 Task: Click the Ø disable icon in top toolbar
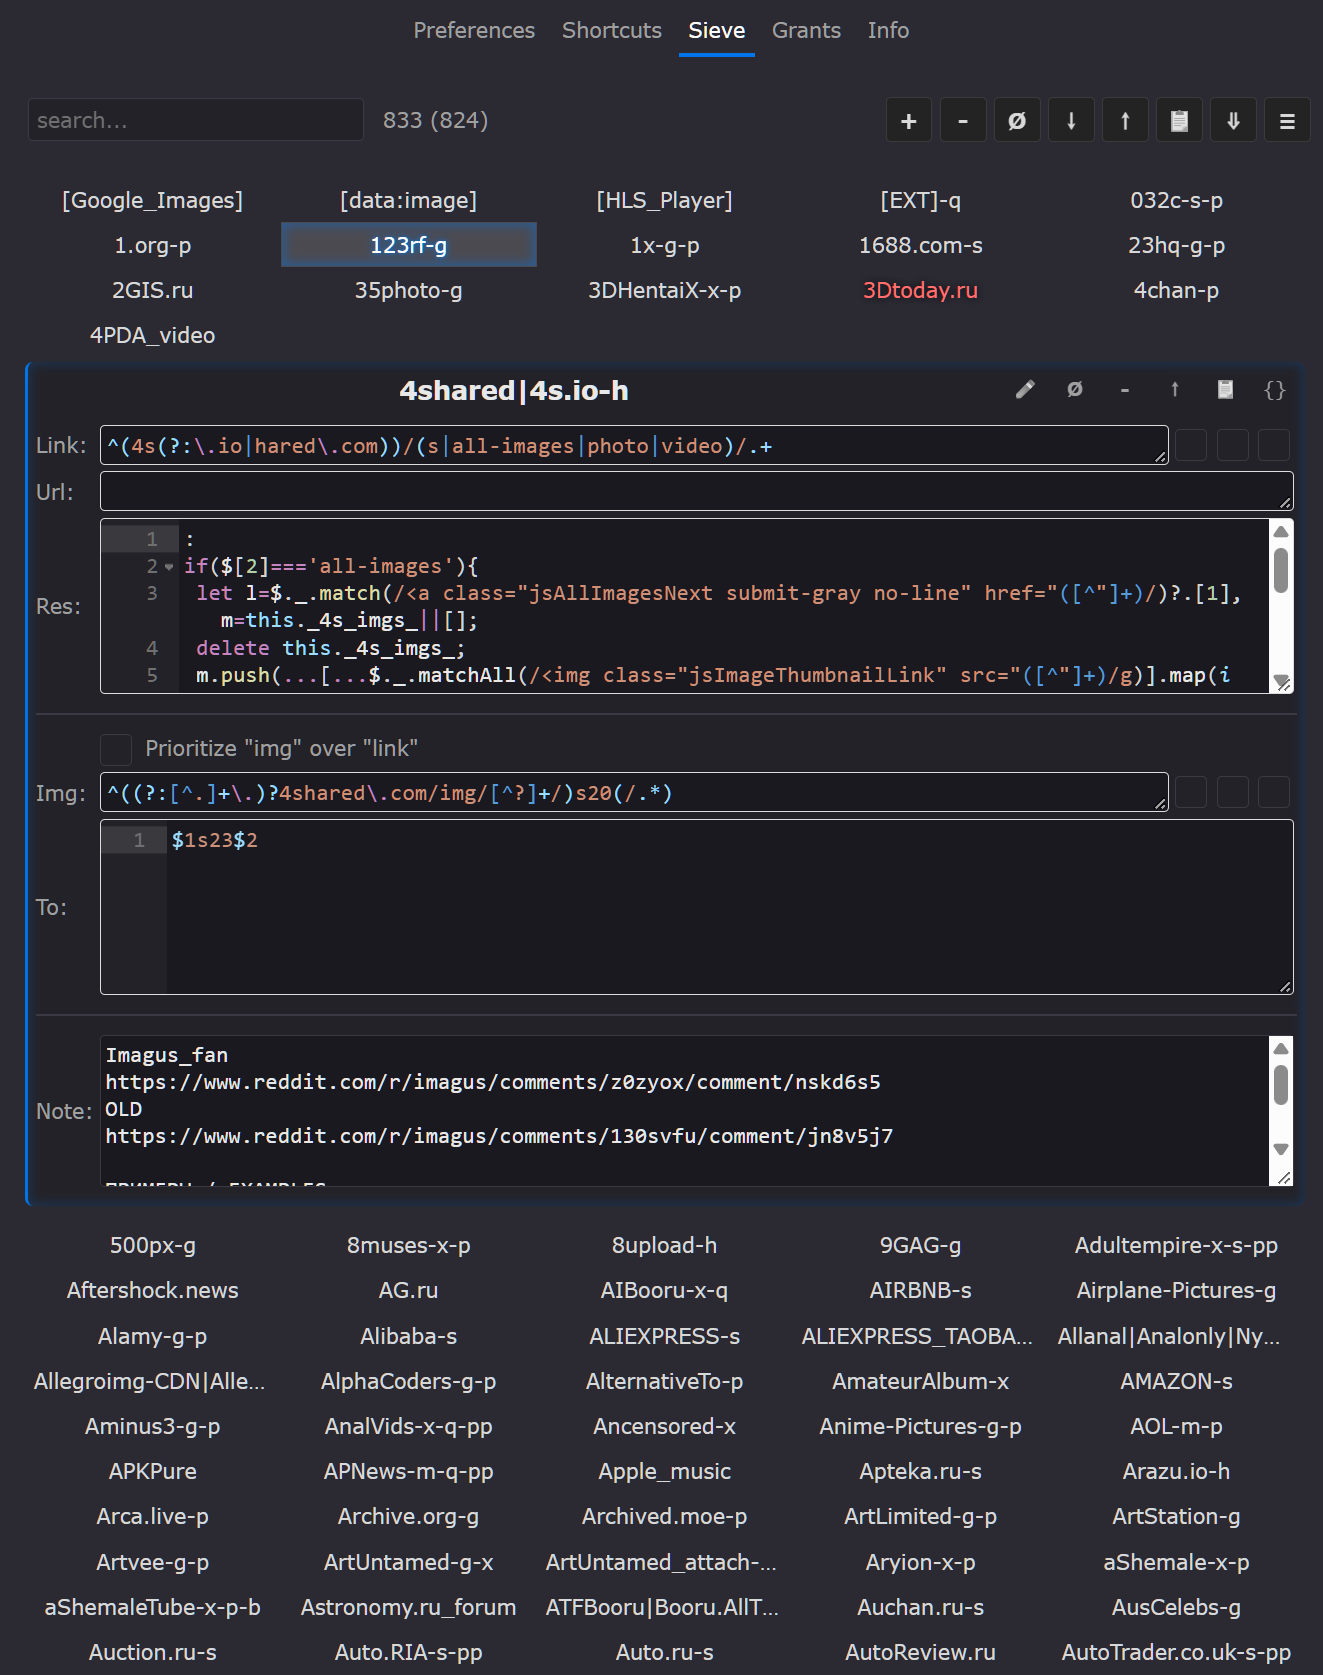click(x=1016, y=120)
